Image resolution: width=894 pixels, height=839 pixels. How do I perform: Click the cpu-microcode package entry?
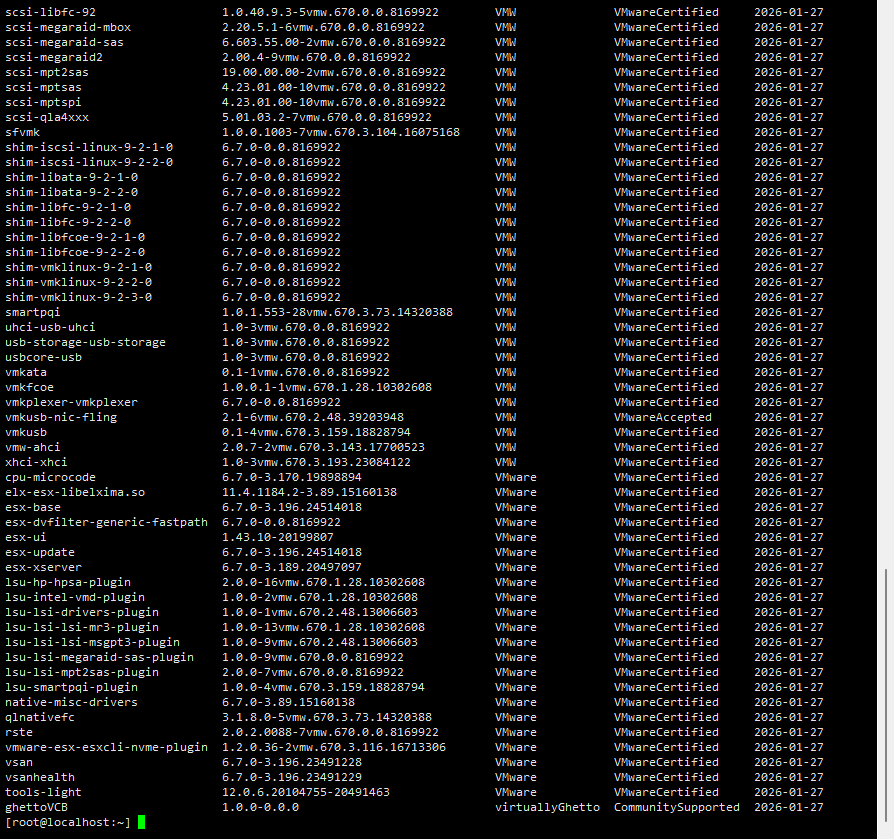(x=50, y=477)
